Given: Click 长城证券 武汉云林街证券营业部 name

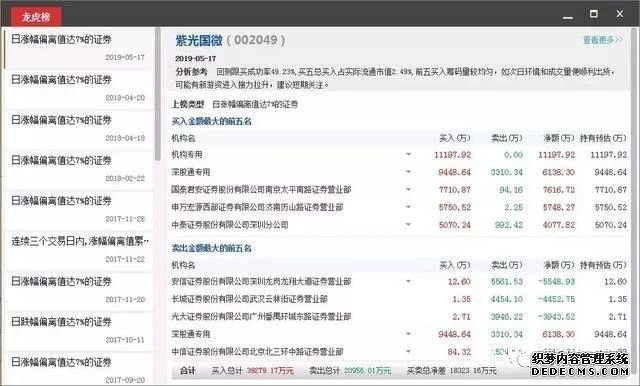Looking at the screenshot, I should pos(249,299).
